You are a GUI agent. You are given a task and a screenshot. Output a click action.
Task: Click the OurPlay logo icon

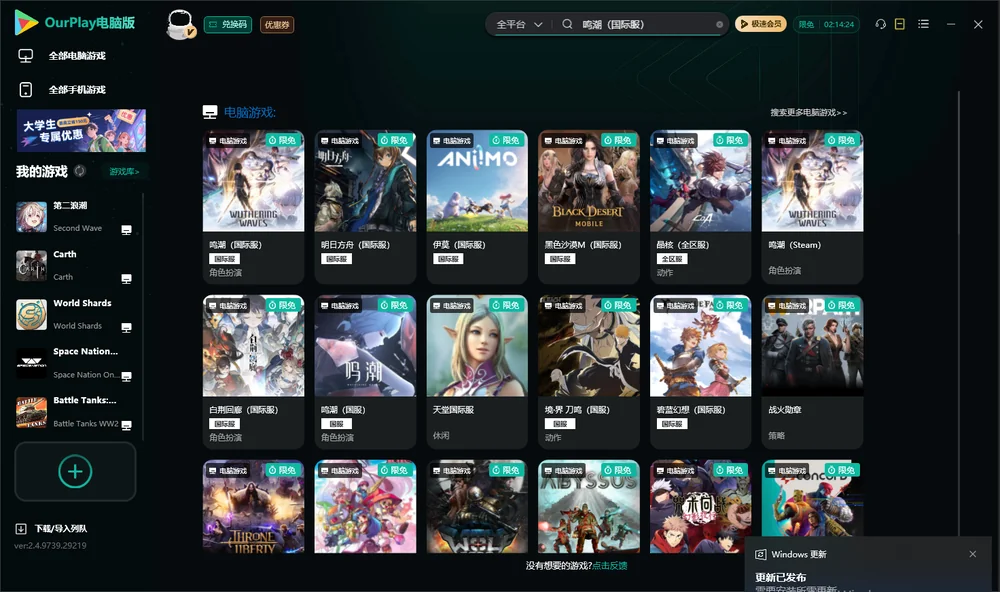[26, 22]
